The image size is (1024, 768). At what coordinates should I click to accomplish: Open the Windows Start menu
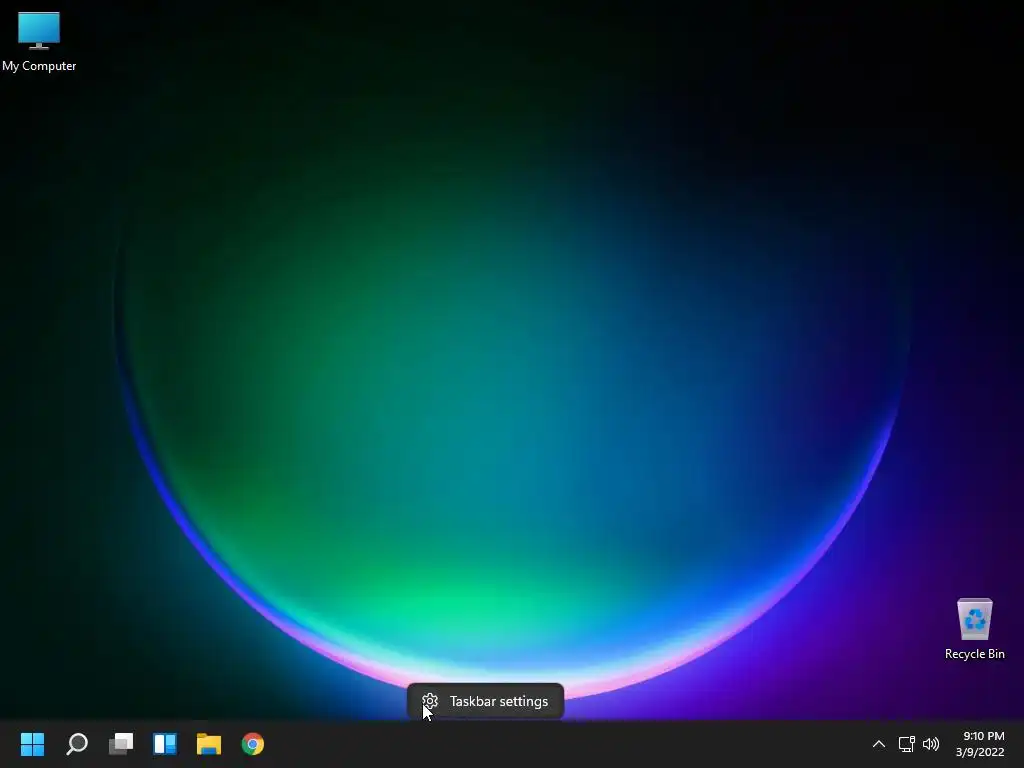click(33, 744)
